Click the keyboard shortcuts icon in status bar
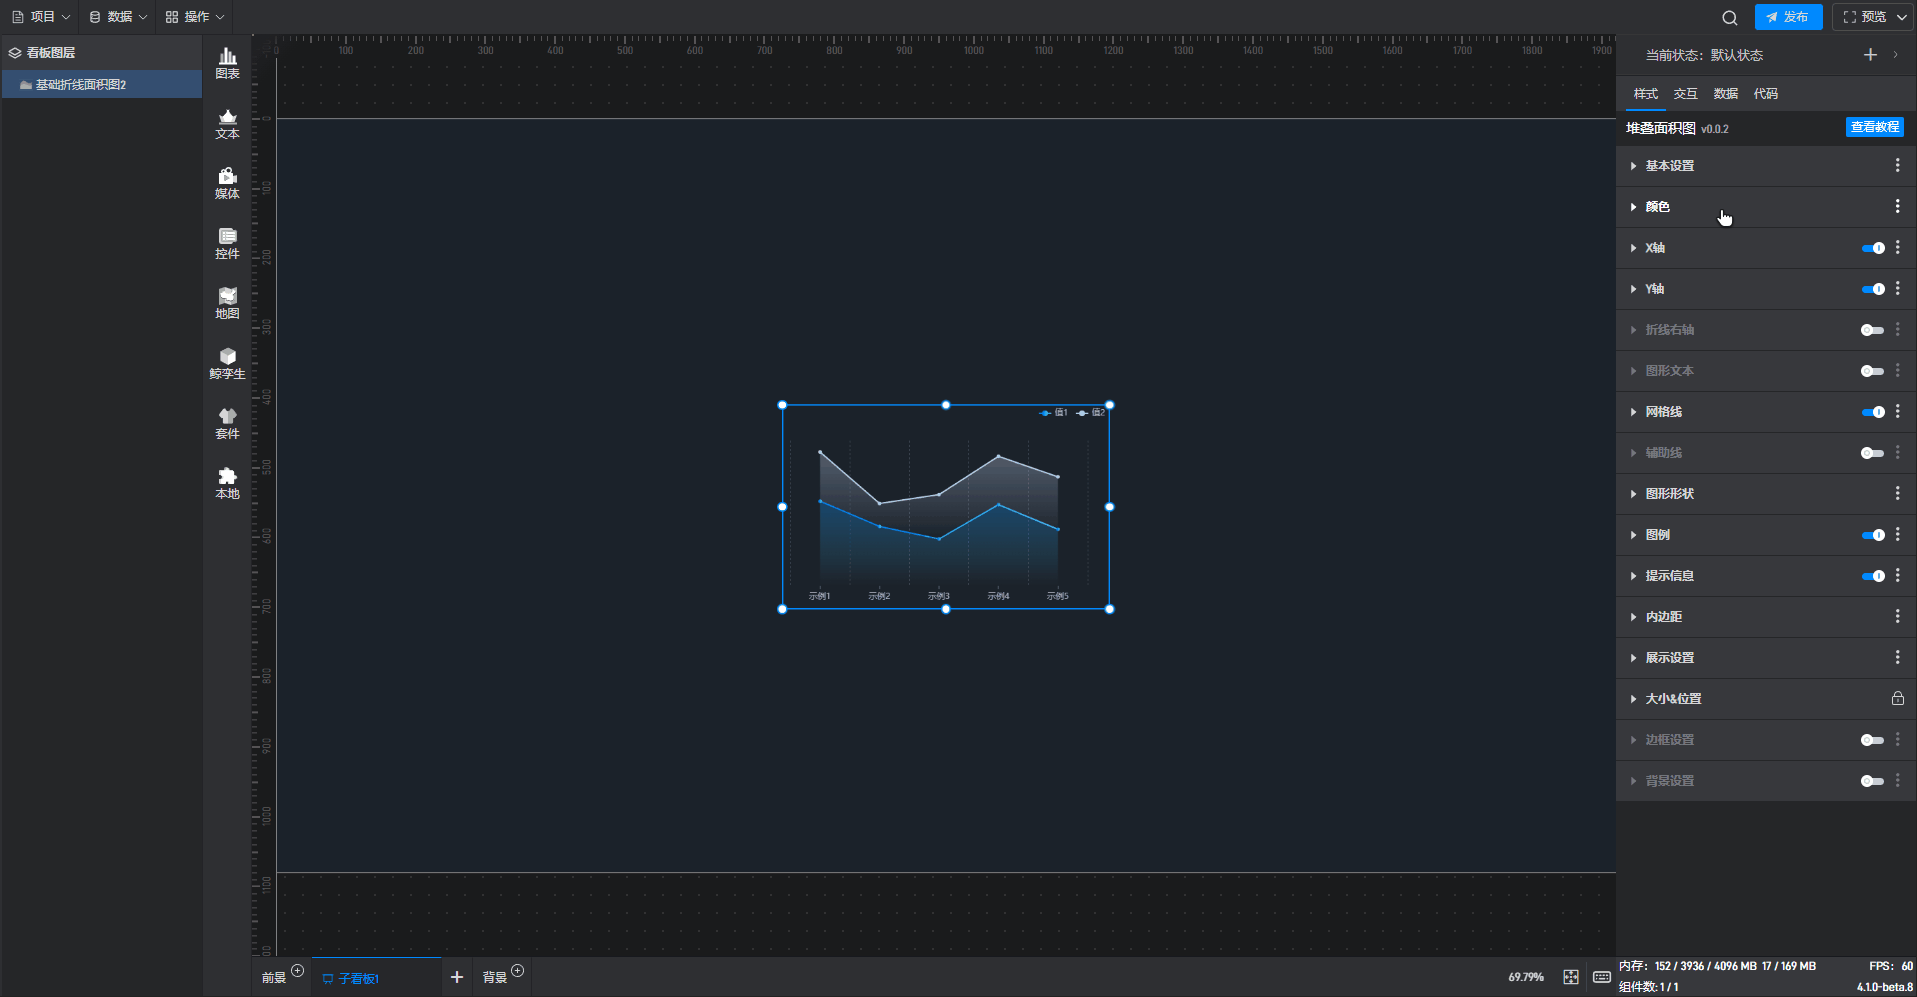Image resolution: width=1917 pixels, height=997 pixels. tap(1601, 977)
